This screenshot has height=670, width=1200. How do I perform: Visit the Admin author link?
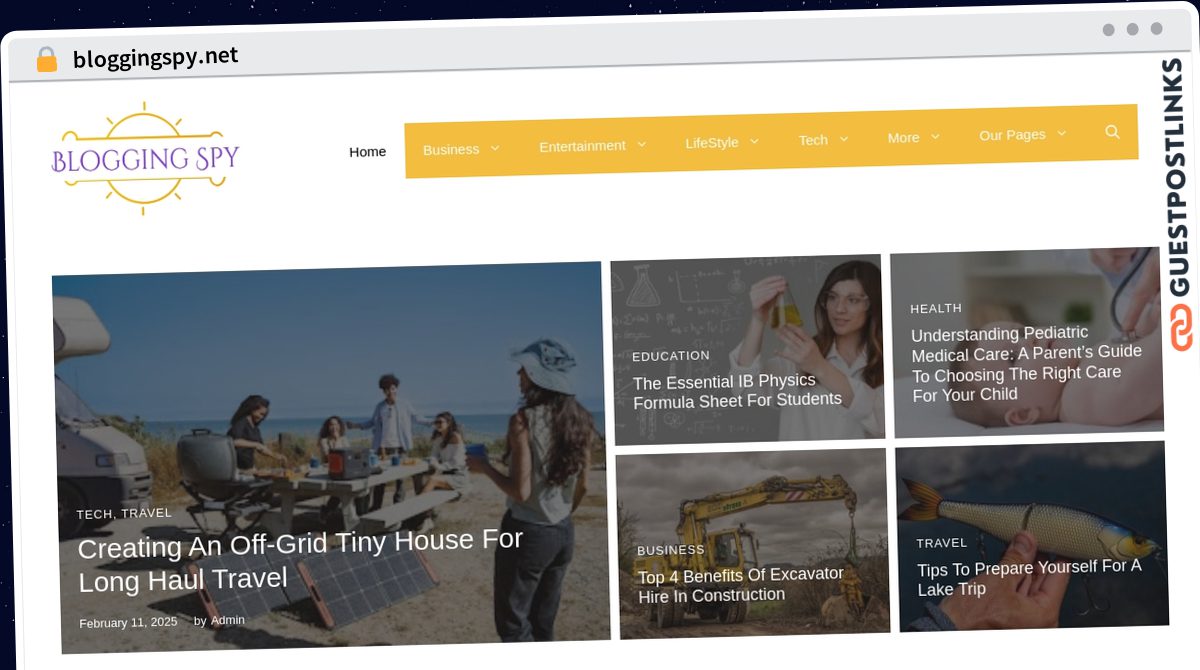coord(228,620)
